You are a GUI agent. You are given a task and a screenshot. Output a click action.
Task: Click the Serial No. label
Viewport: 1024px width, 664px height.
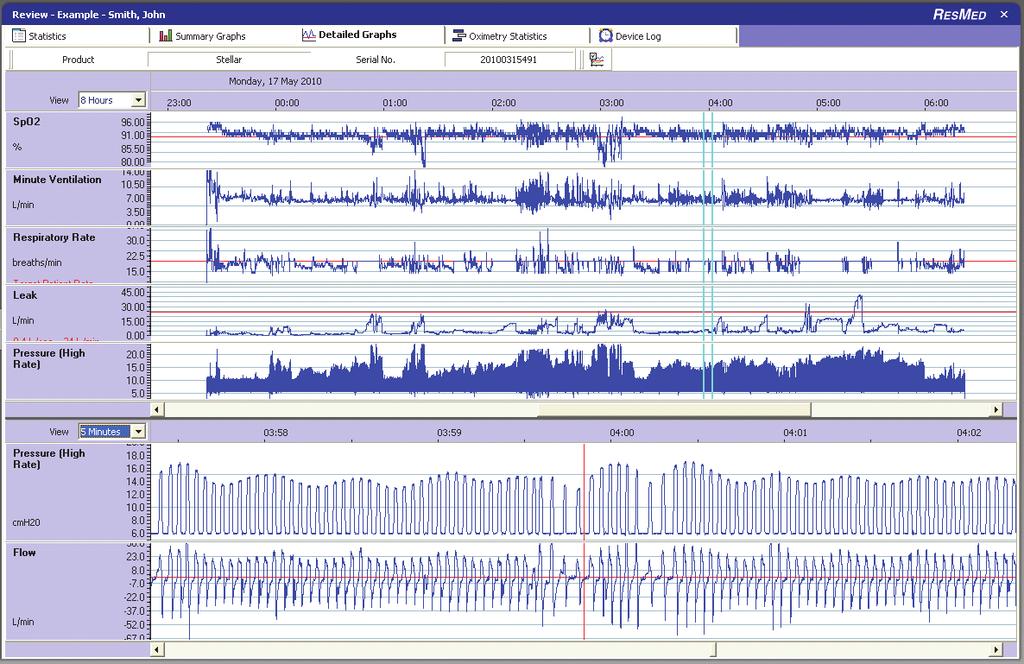pos(376,59)
